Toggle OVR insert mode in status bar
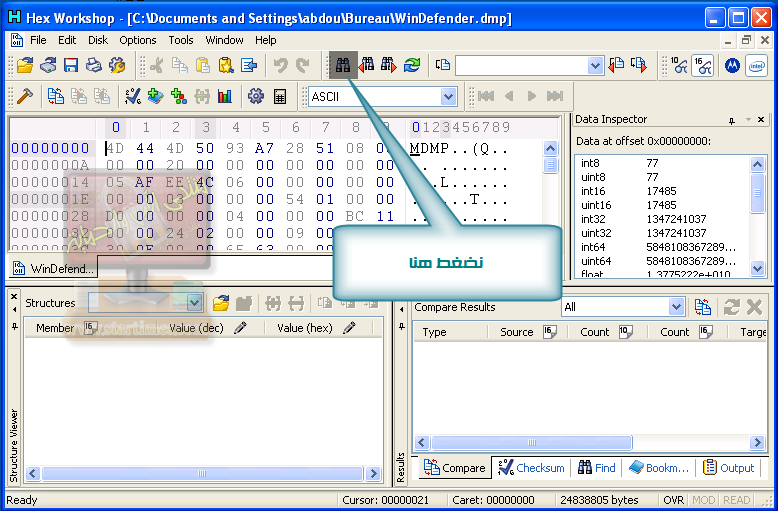The height and width of the screenshot is (511, 778). 673,500
